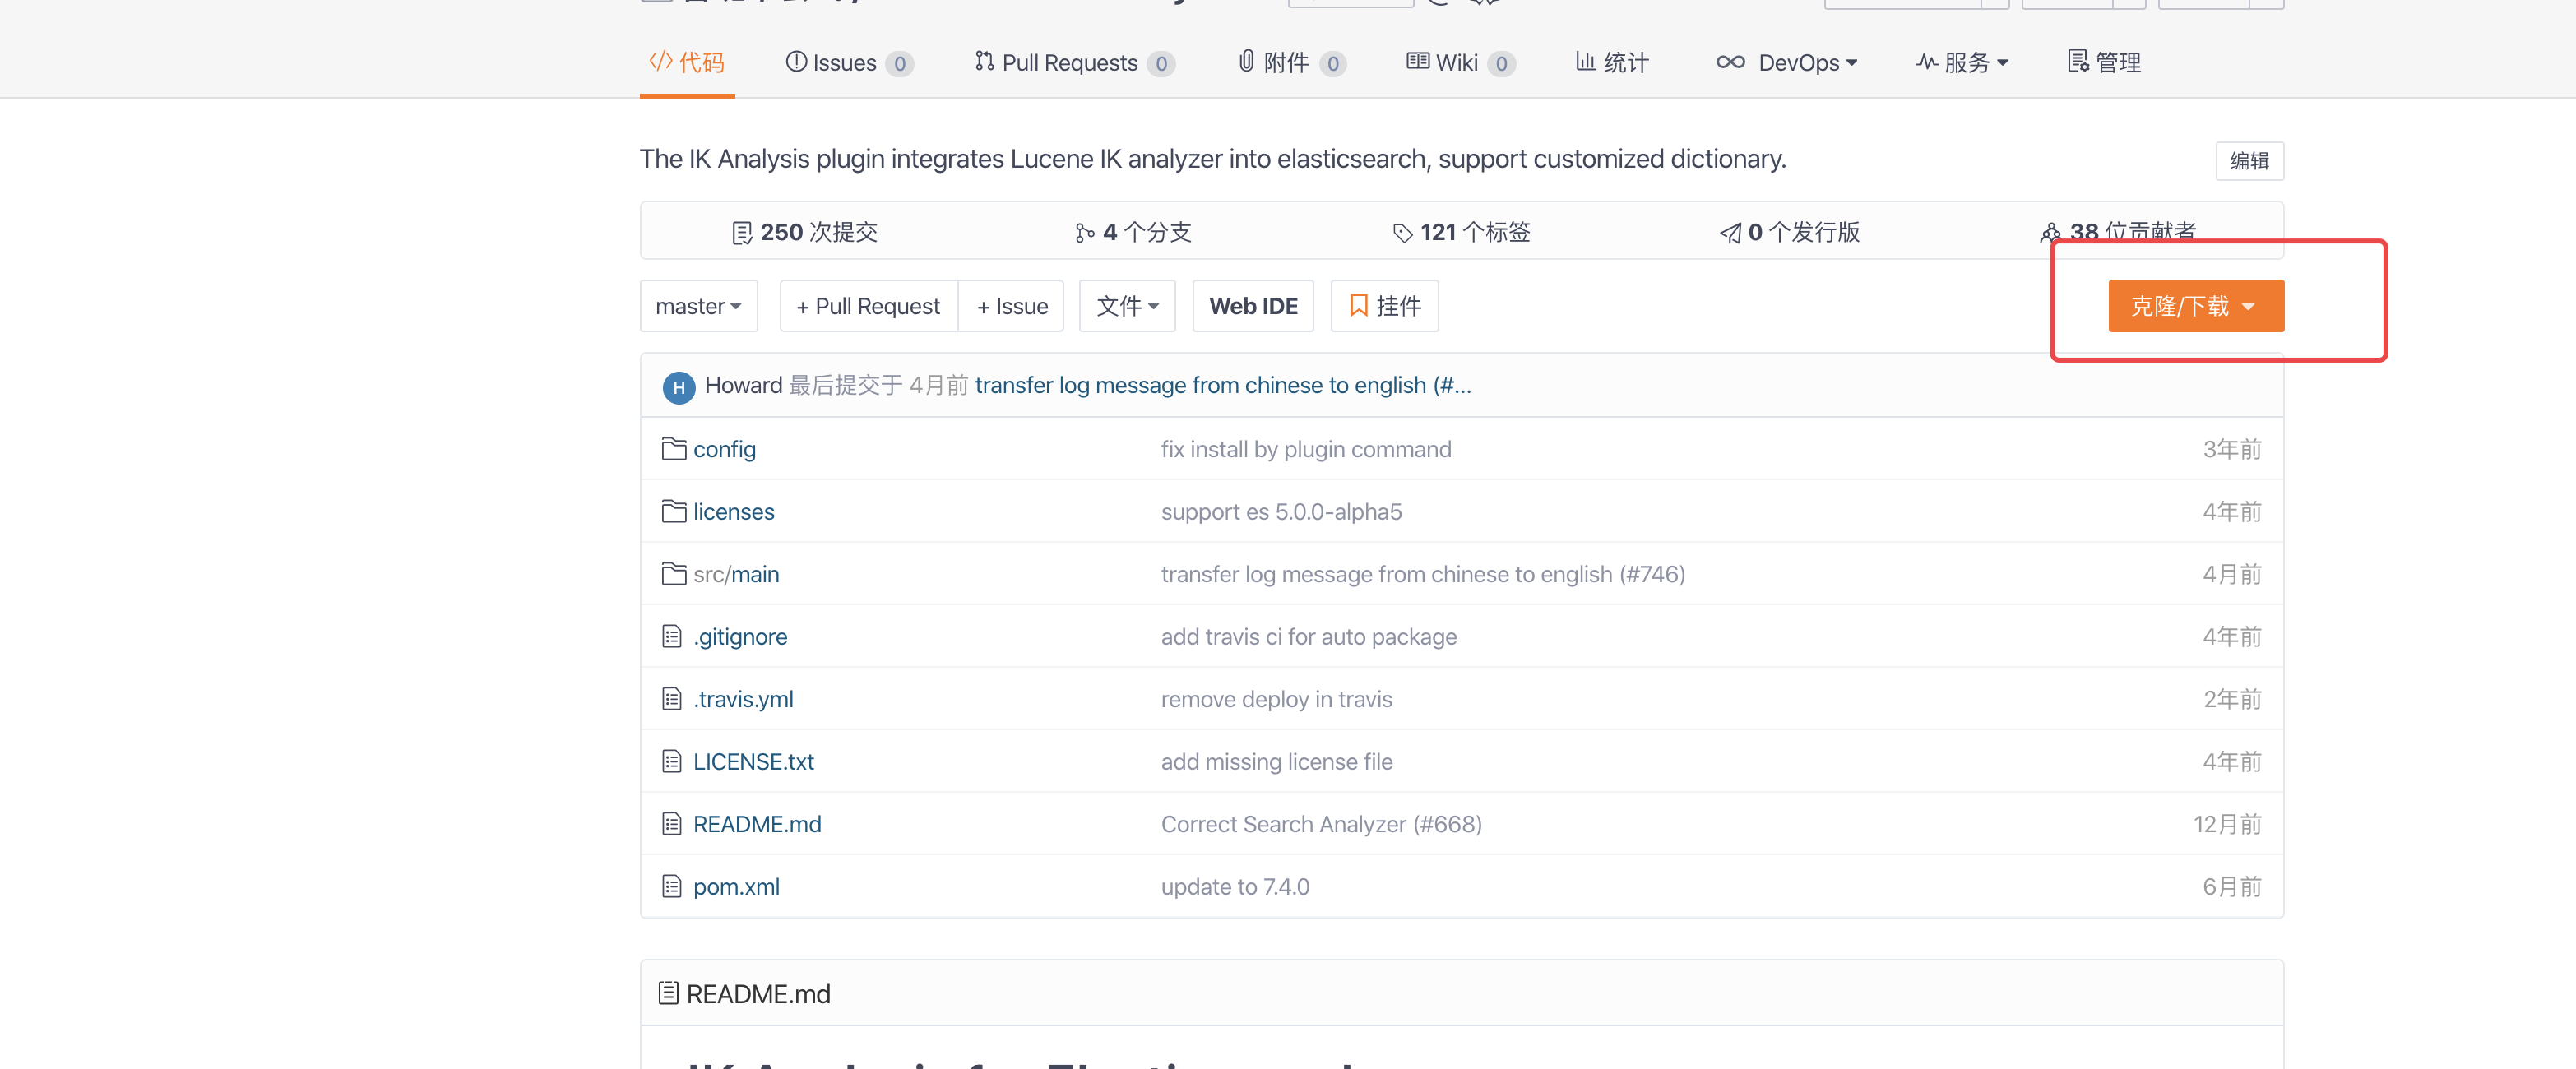Click the Web IDE button
Screen dimensions: 2576x1069
[1252, 306]
